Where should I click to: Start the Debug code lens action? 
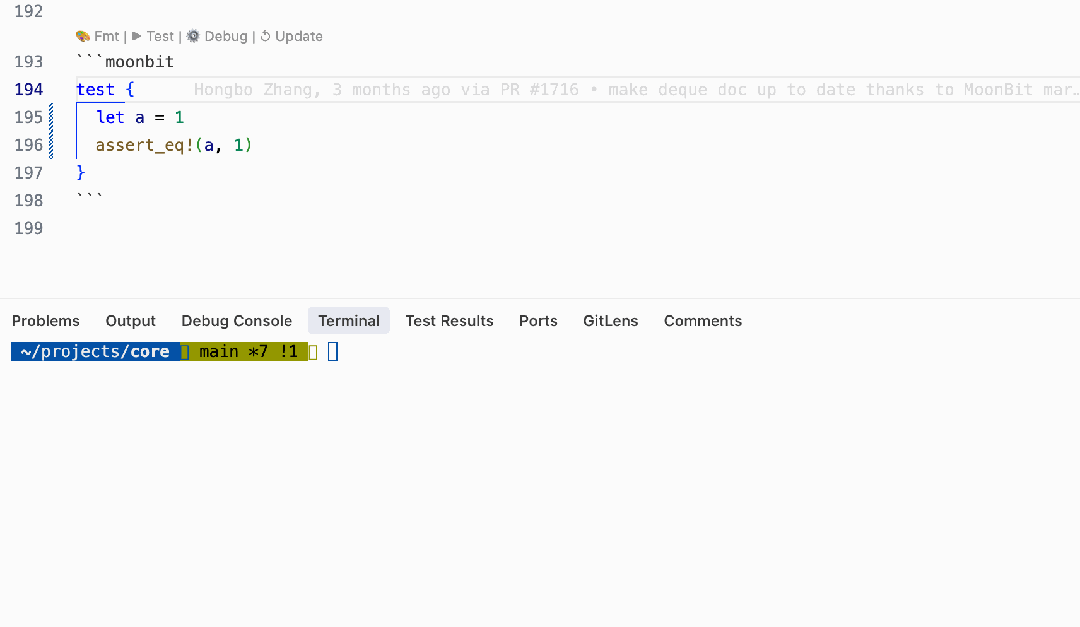coord(225,37)
